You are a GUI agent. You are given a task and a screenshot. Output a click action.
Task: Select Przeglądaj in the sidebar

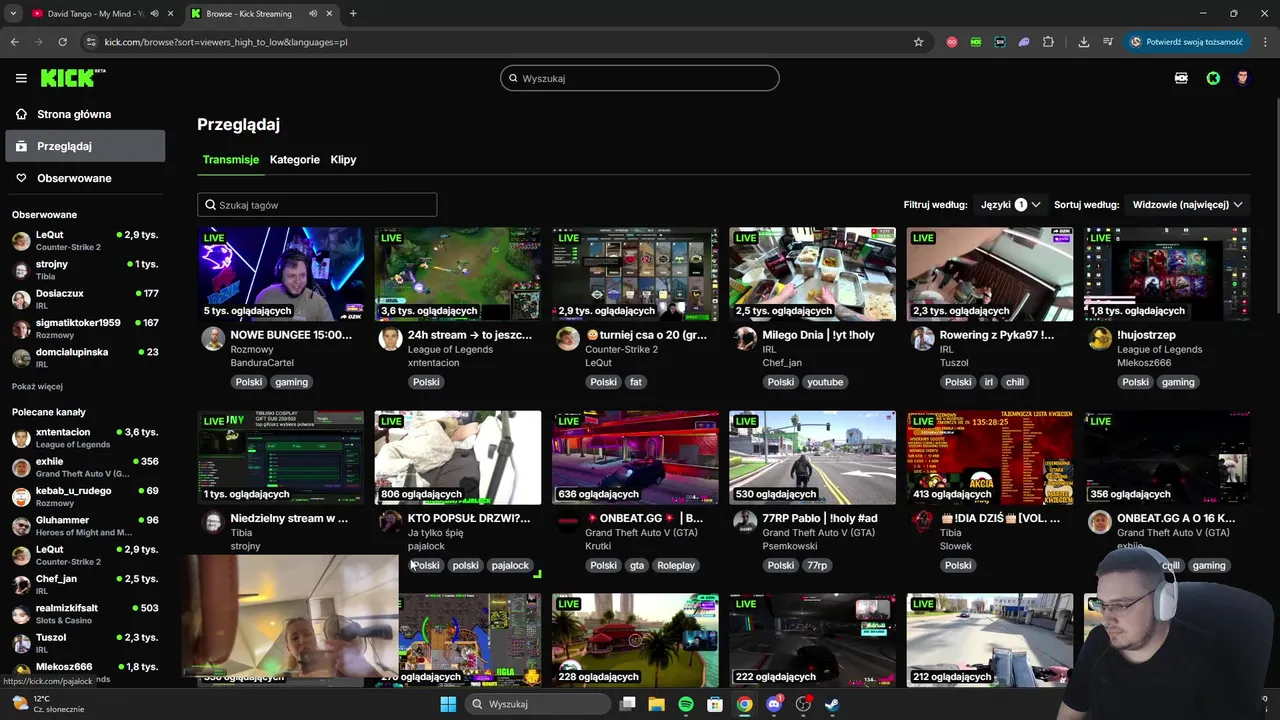(x=85, y=146)
